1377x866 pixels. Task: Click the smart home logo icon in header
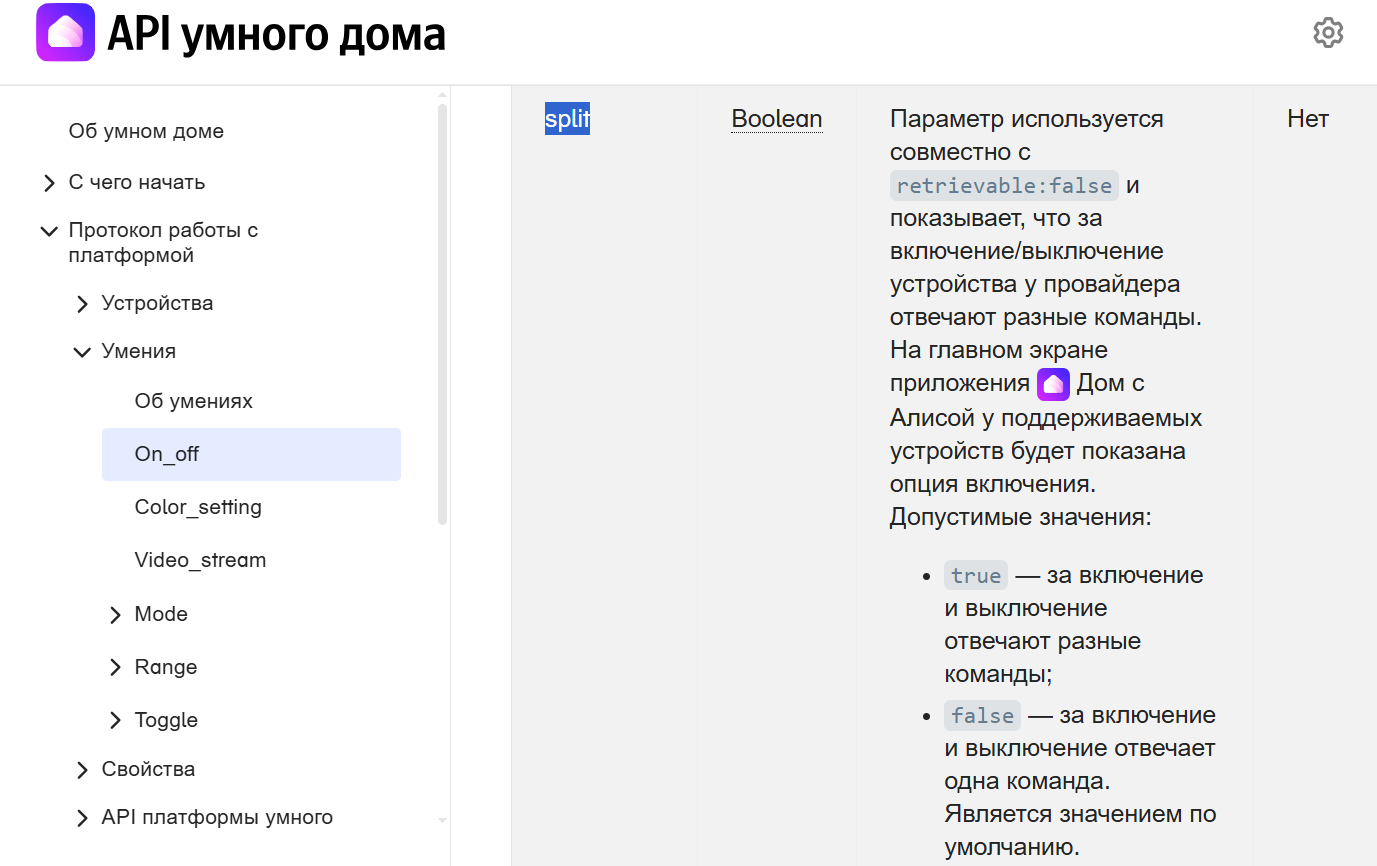pos(65,33)
